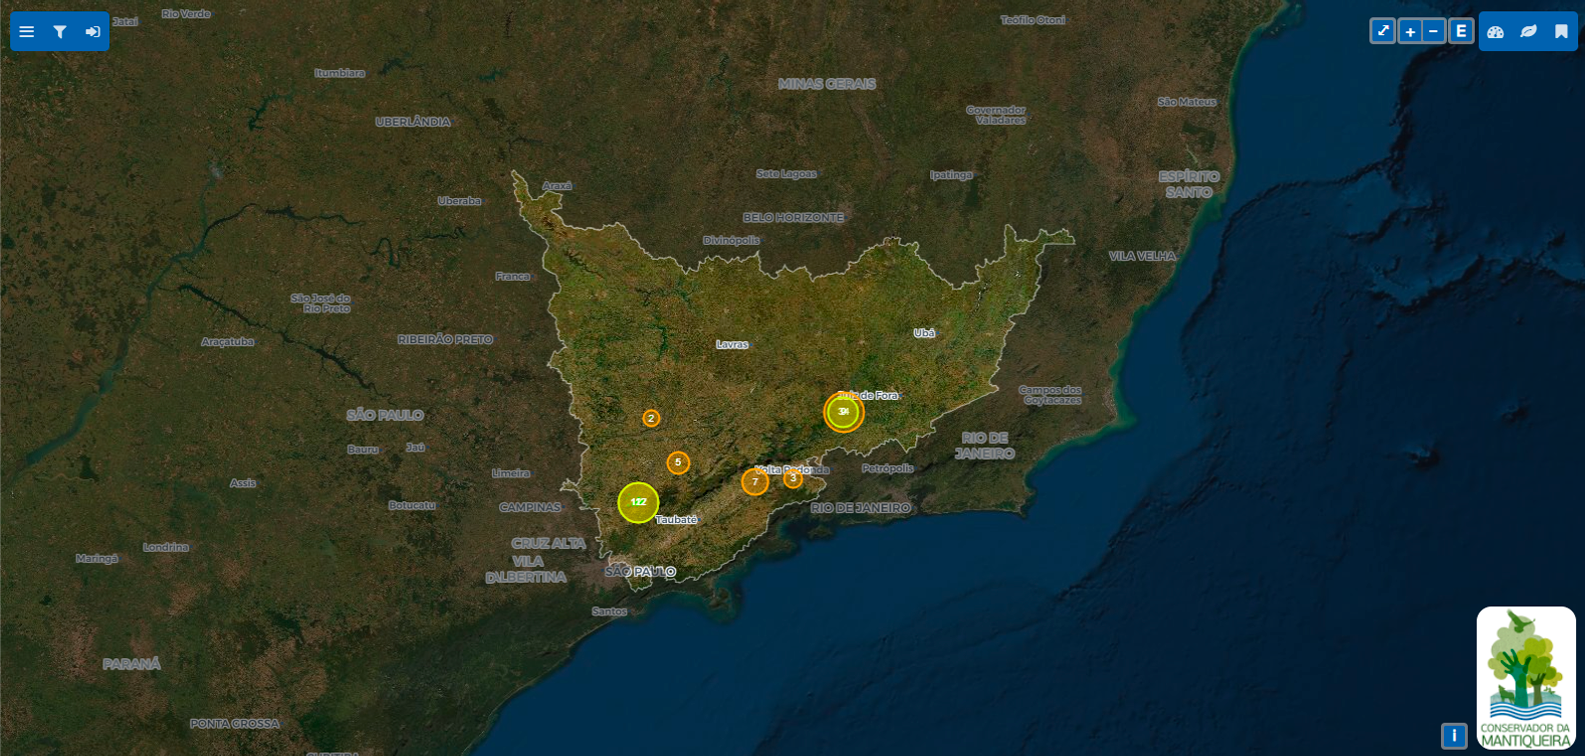Select the orange cluster labeled 2

(x=651, y=419)
